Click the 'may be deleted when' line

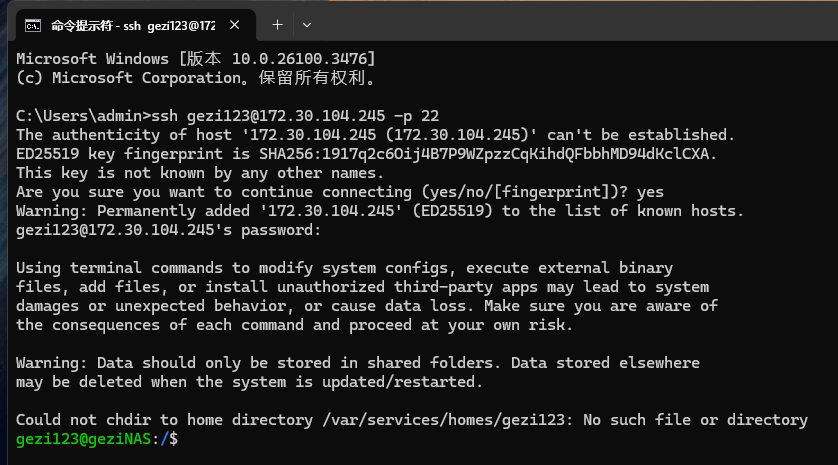point(249,382)
